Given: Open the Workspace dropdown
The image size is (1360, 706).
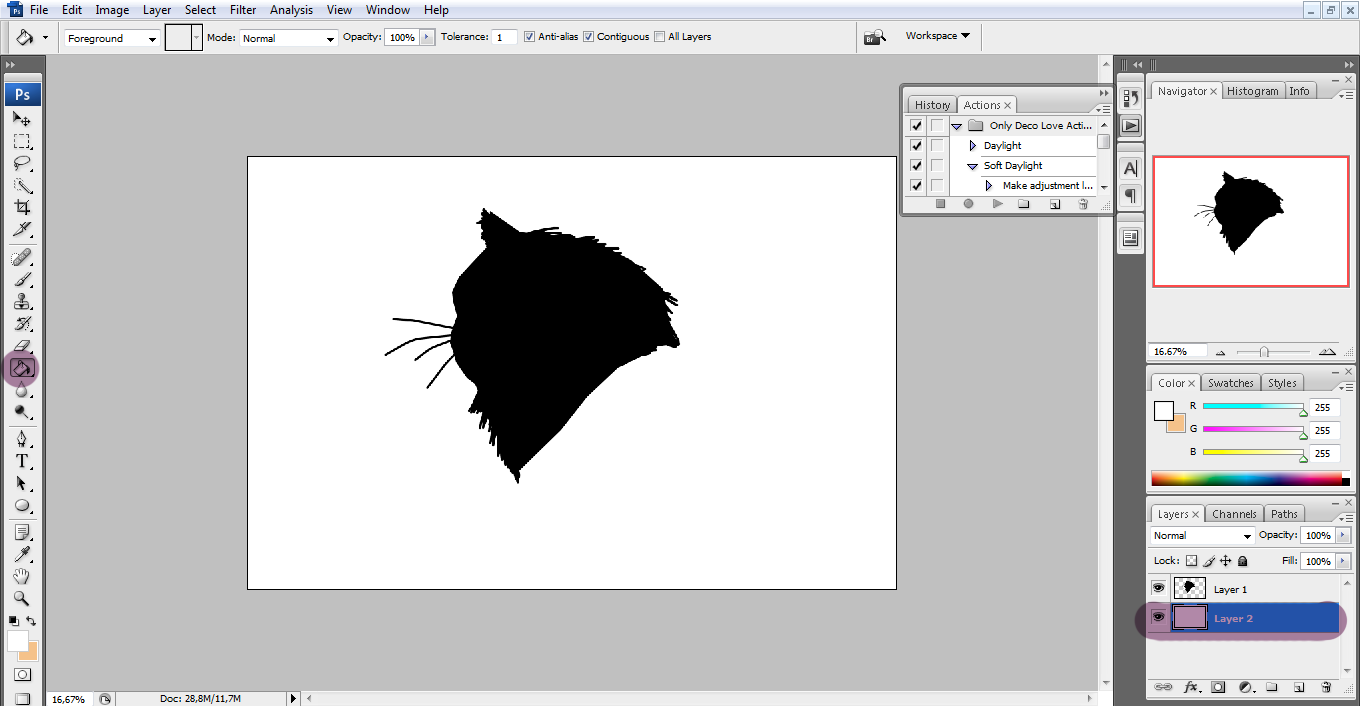Looking at the screenshot, I should click(937, 36).
